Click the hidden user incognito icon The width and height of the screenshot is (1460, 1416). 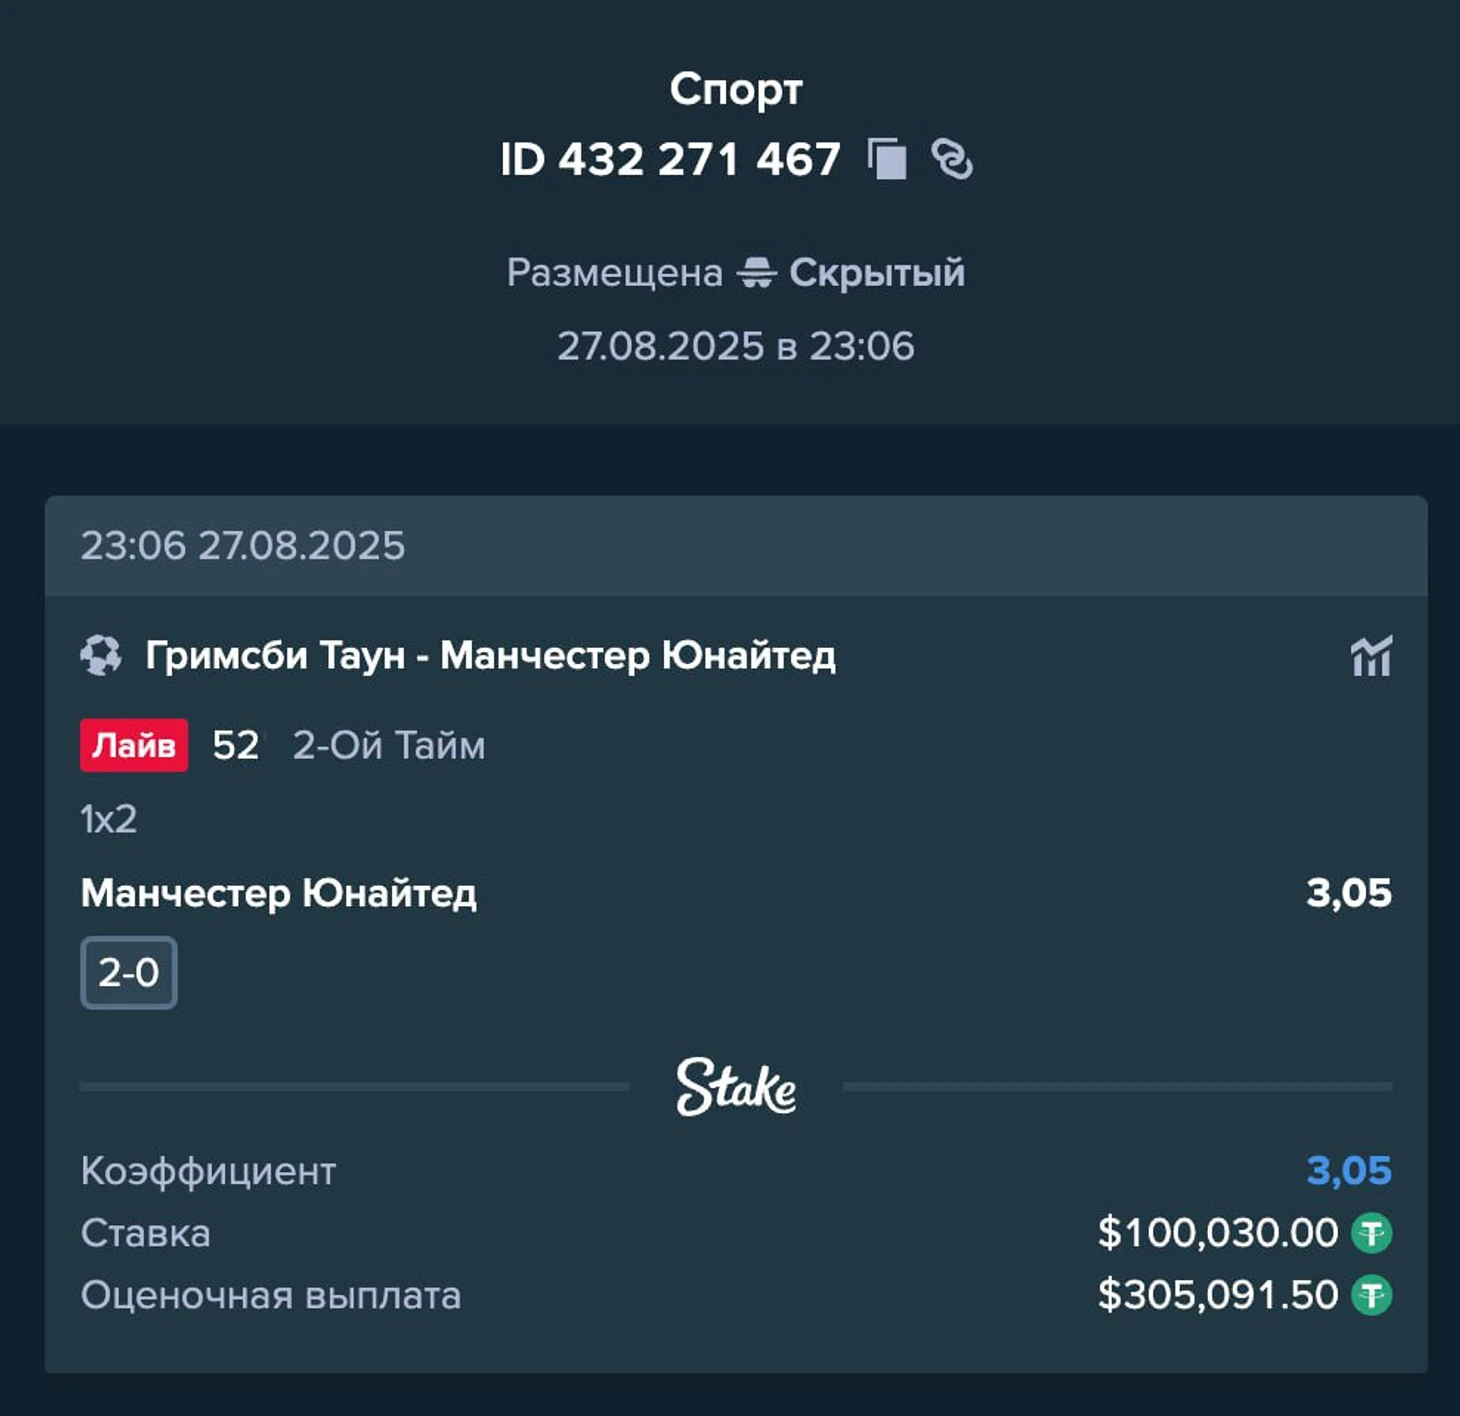[756, 272]
